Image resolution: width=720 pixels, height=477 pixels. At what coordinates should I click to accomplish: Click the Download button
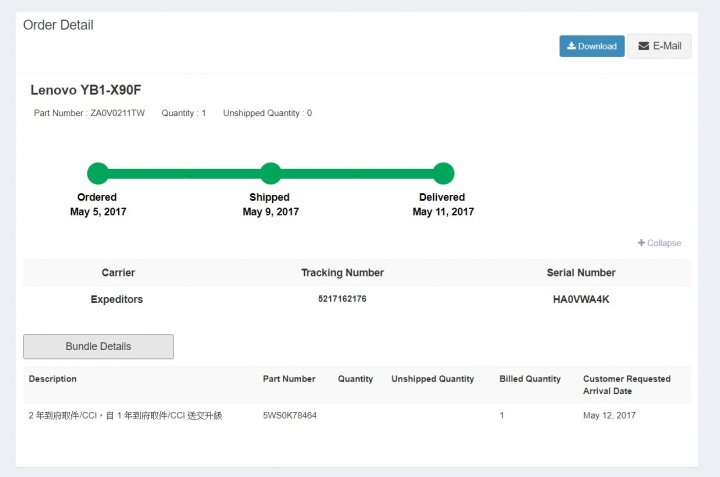tap(591, 46)
